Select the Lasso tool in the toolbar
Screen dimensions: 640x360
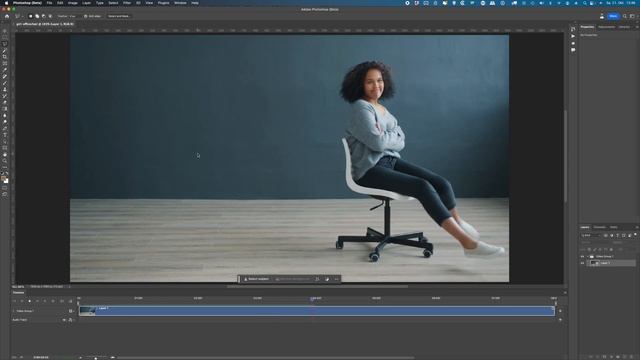point(5,44)
